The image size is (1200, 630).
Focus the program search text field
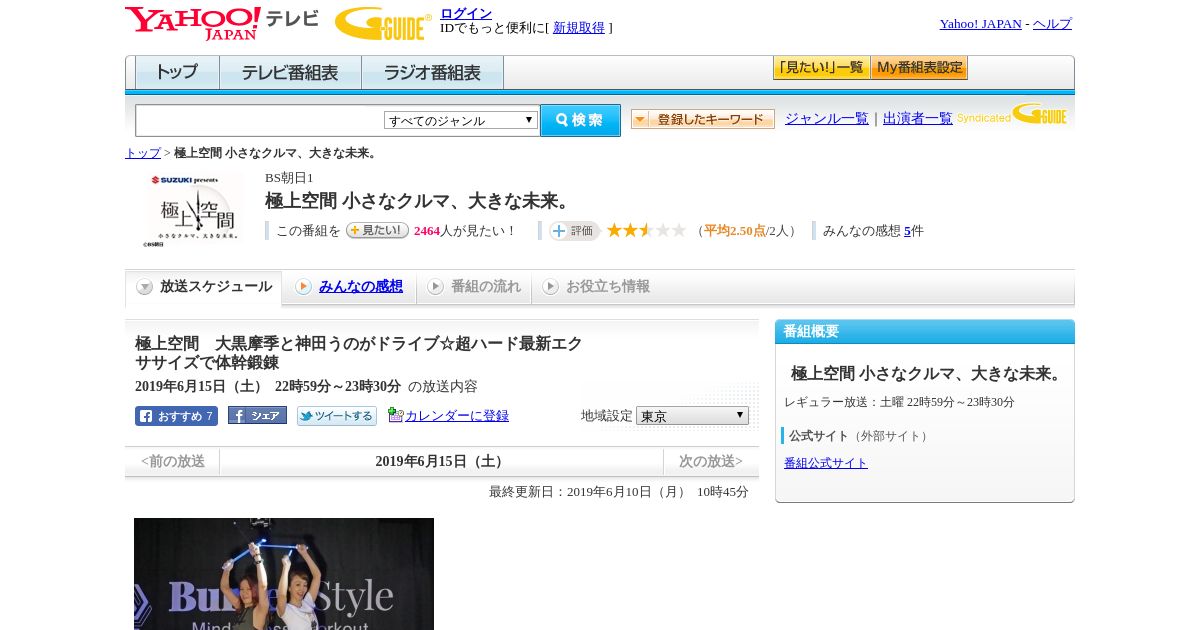point(259,120)
